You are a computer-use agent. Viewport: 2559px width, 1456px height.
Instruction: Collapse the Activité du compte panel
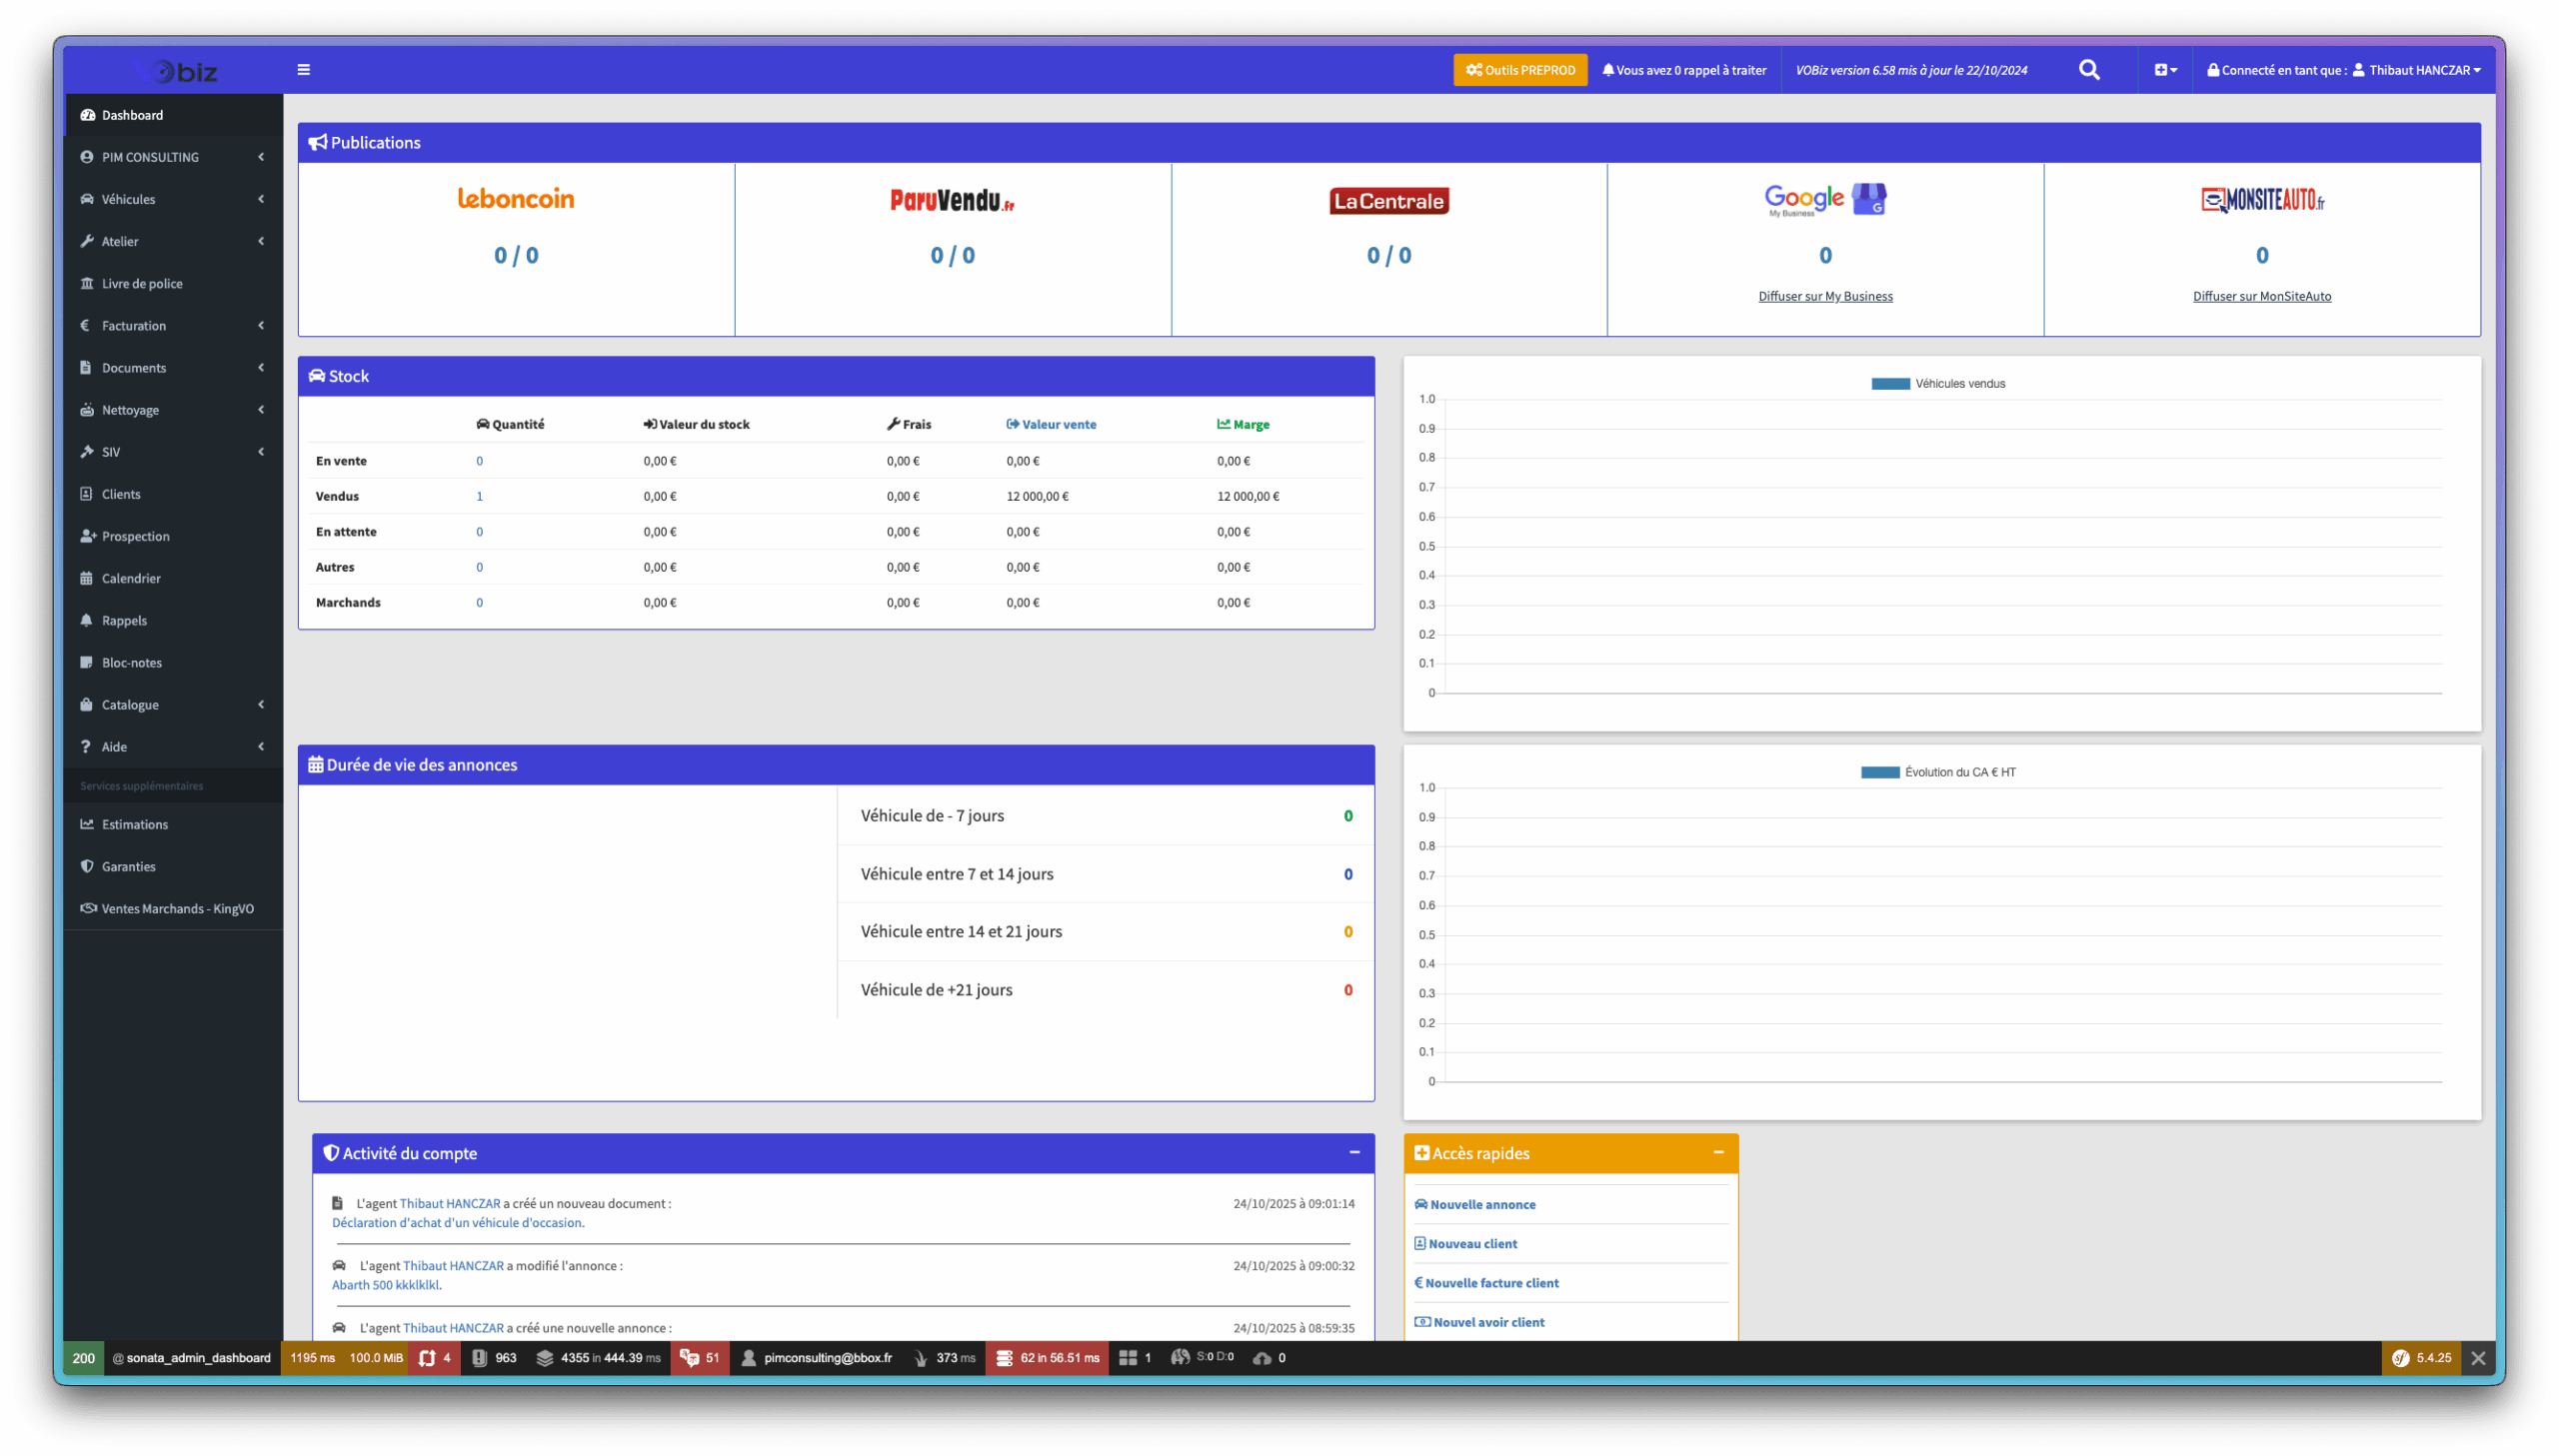coord(1357,1153)
